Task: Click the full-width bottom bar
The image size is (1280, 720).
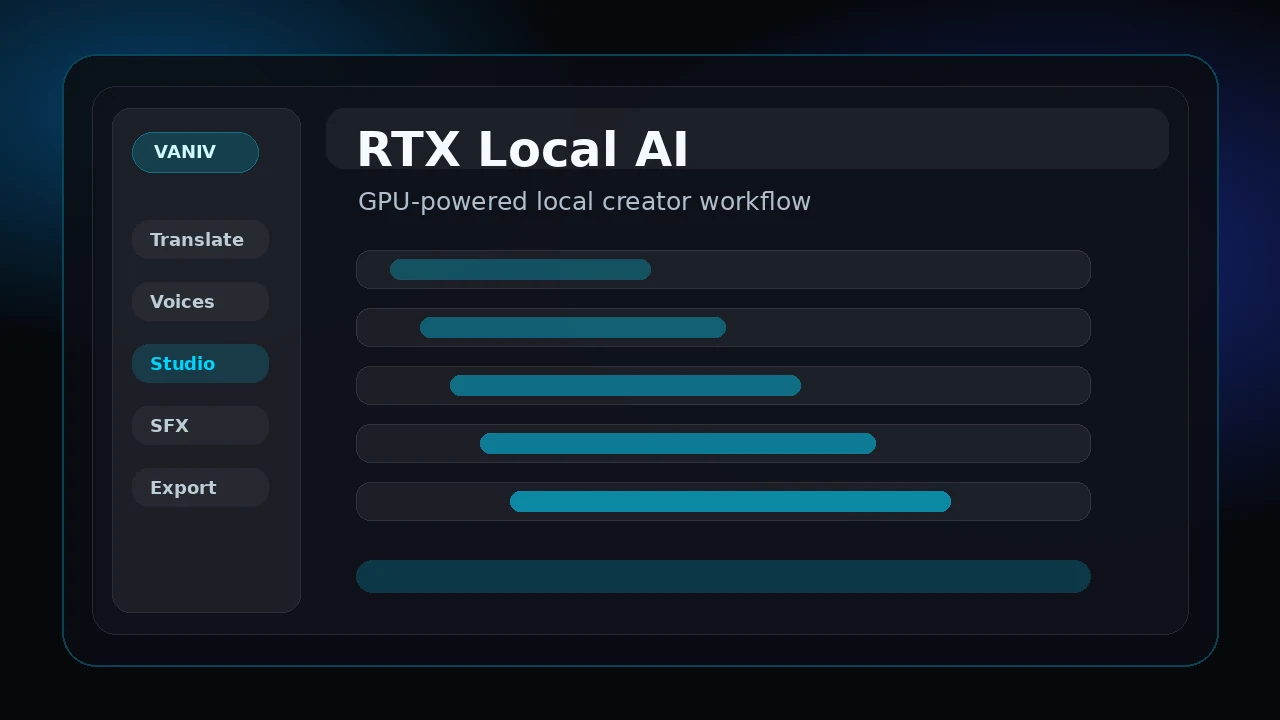Action: [x=723, y=576]
